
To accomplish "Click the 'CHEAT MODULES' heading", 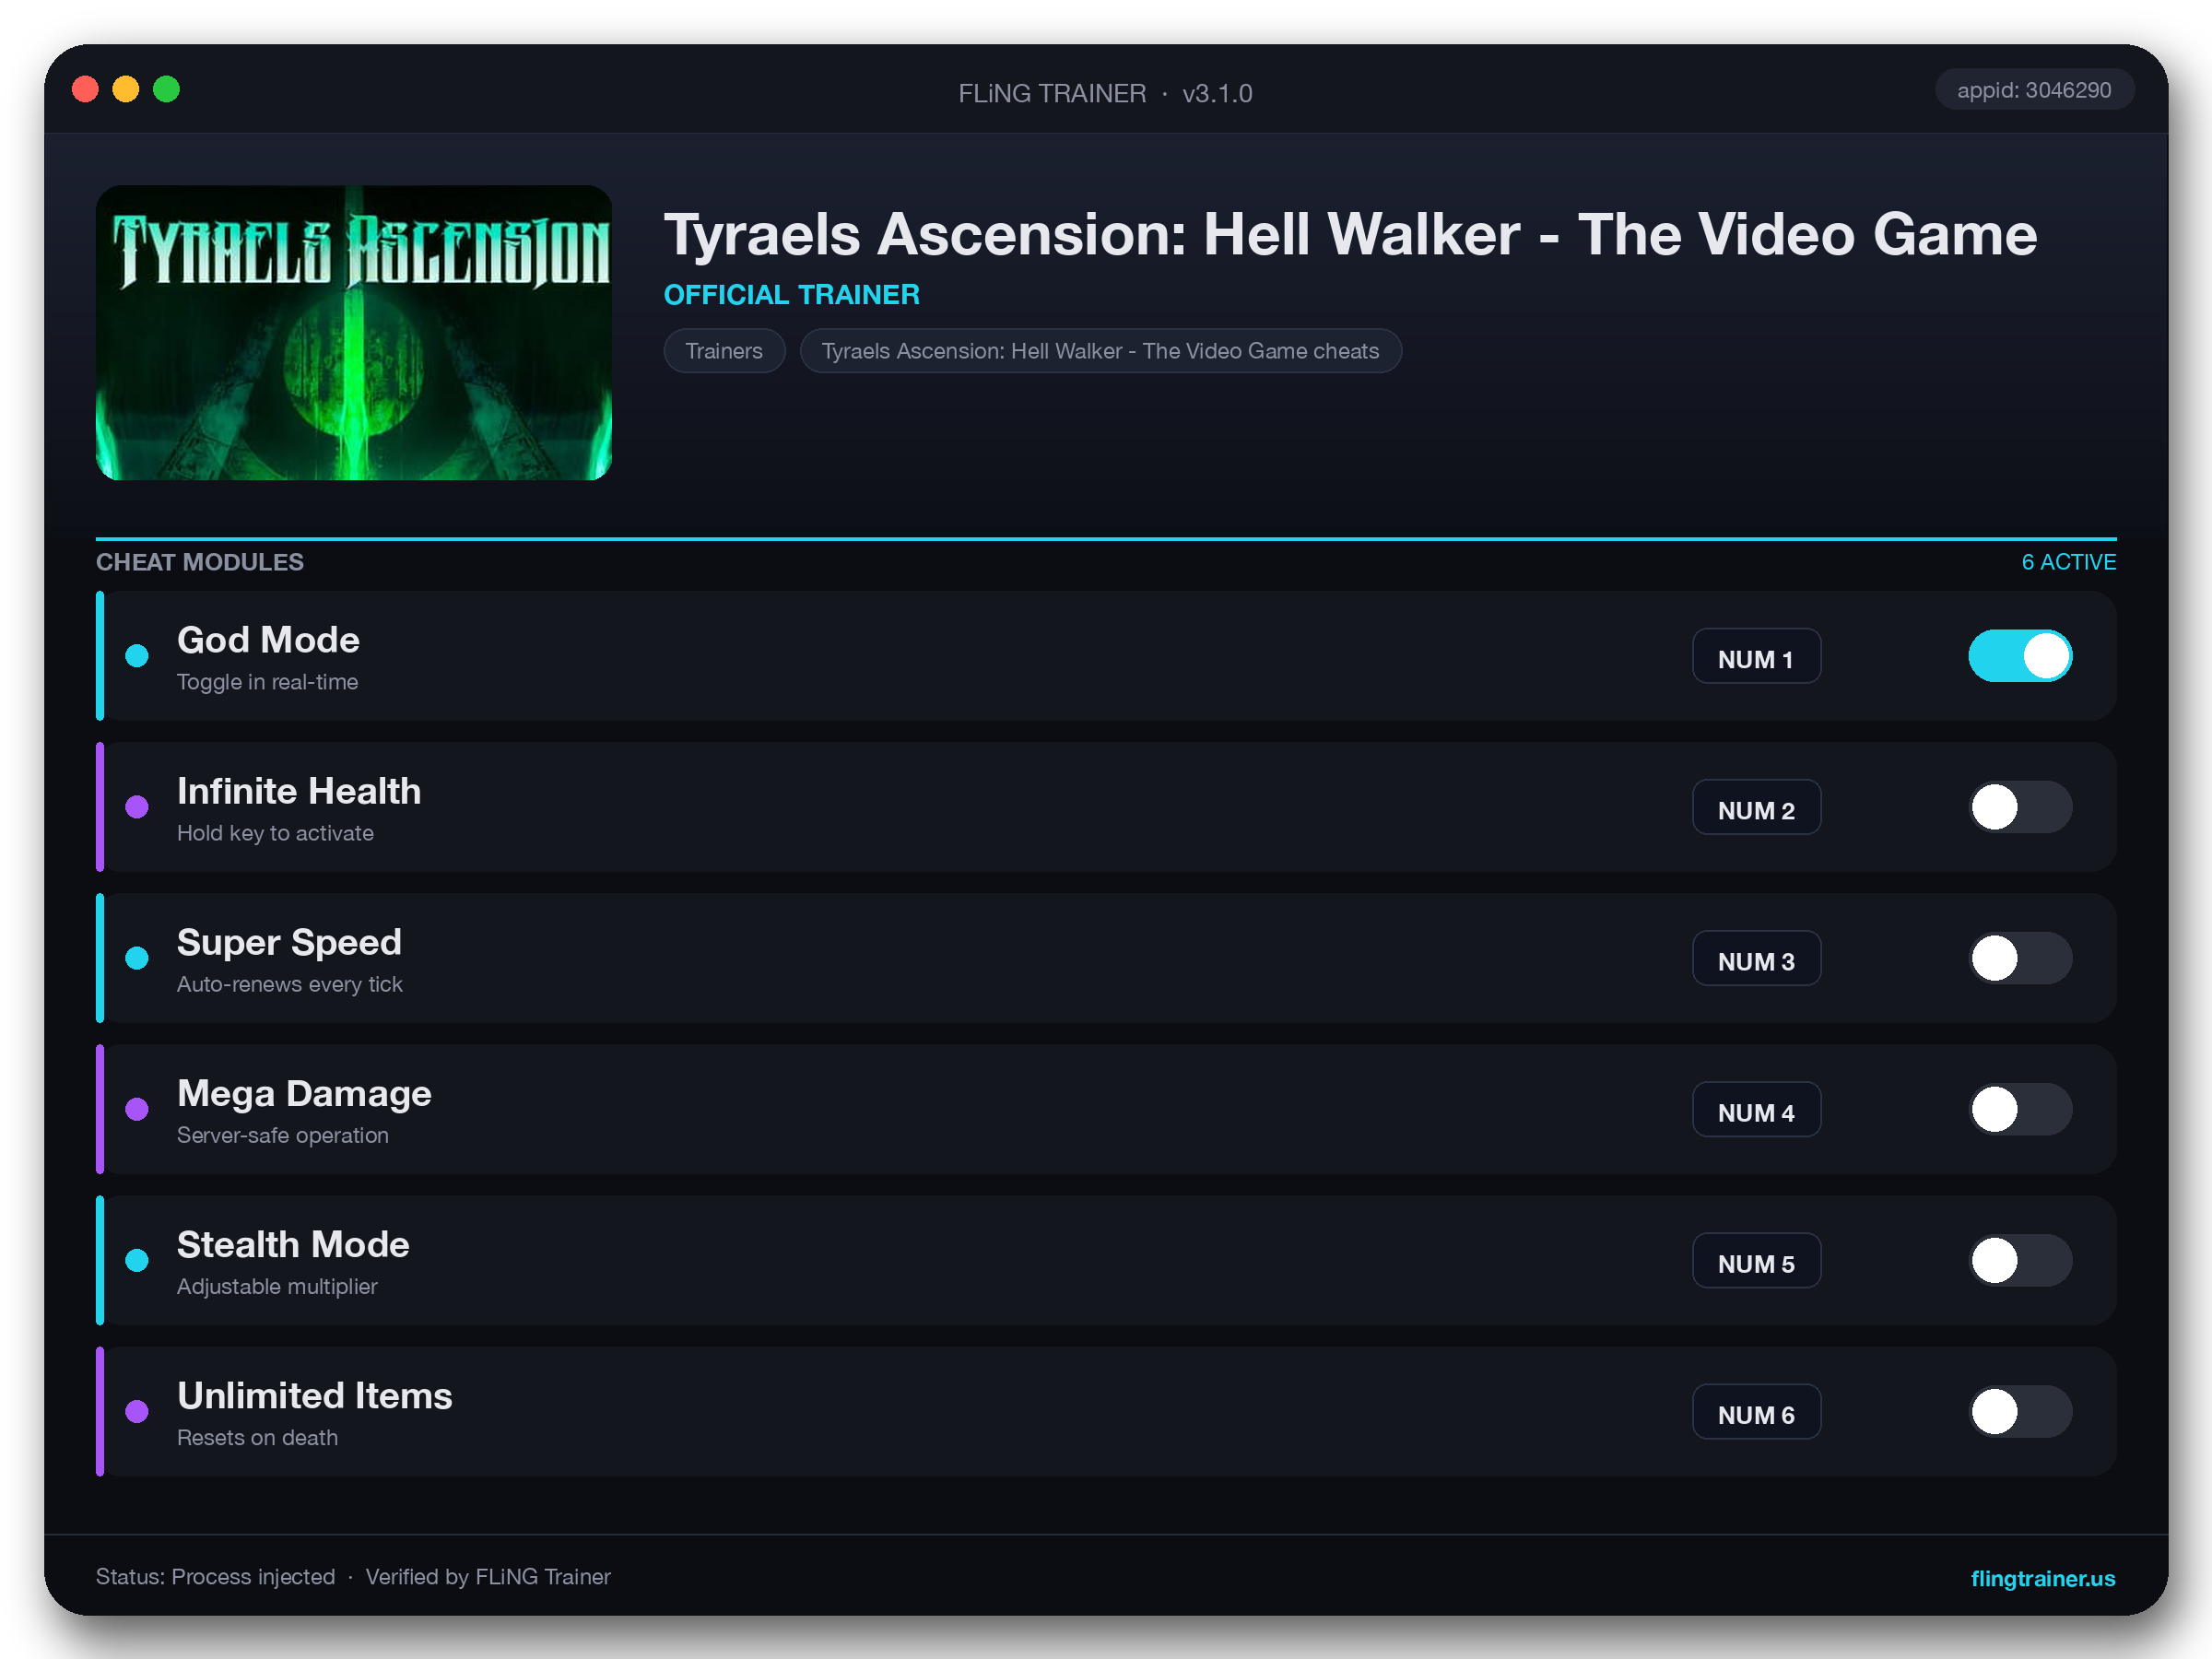I will [x=200, y=562].
